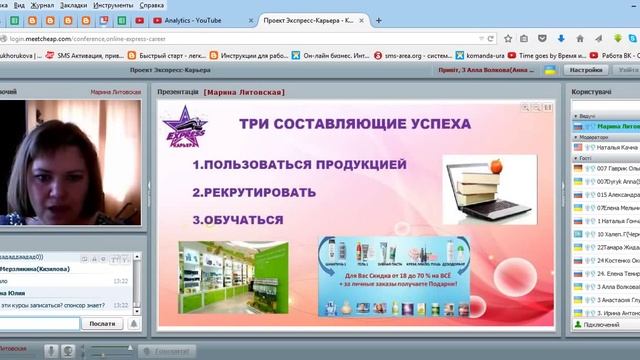Click the last chat toolbar icon after TT

[125, 259]
